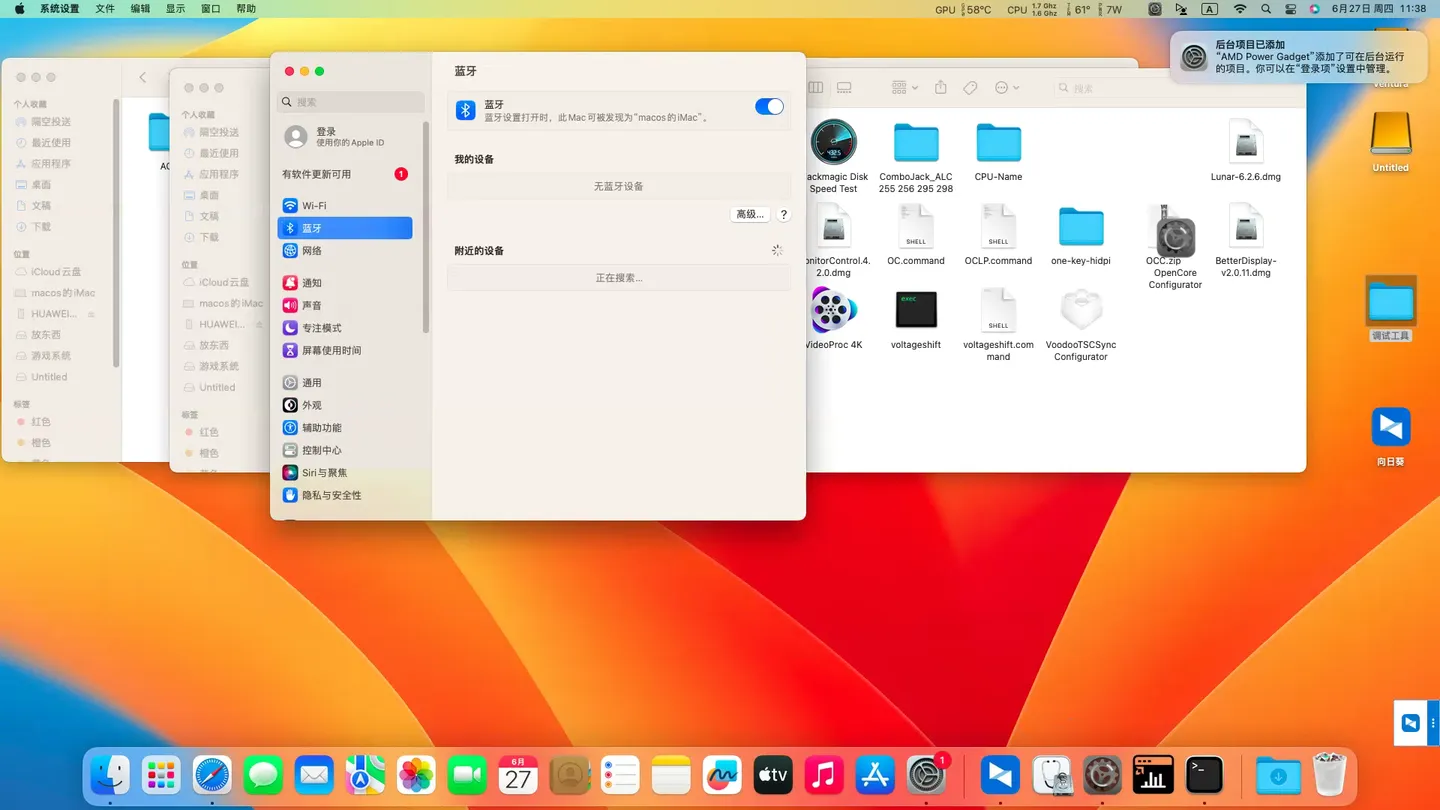Open the 编辑 menu in menu bar

(140, 9)
